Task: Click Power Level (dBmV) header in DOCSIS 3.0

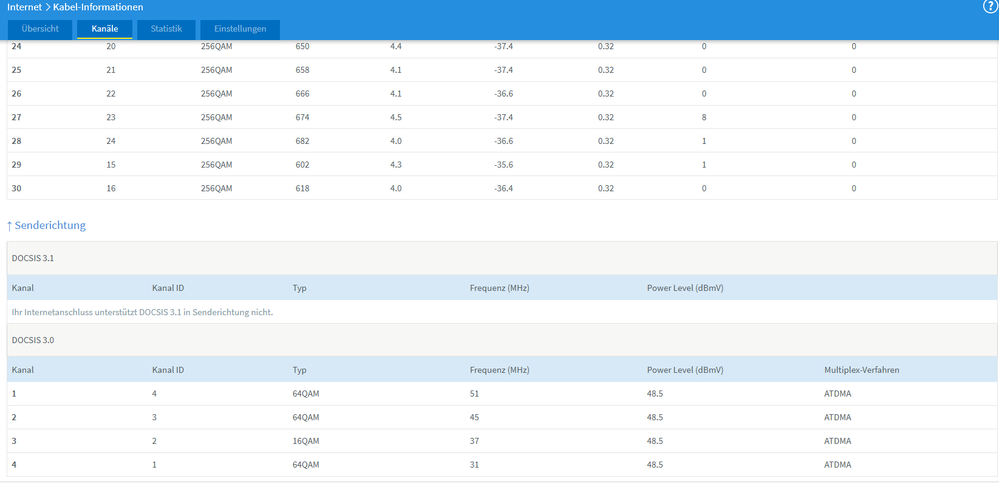Action: 685,370
